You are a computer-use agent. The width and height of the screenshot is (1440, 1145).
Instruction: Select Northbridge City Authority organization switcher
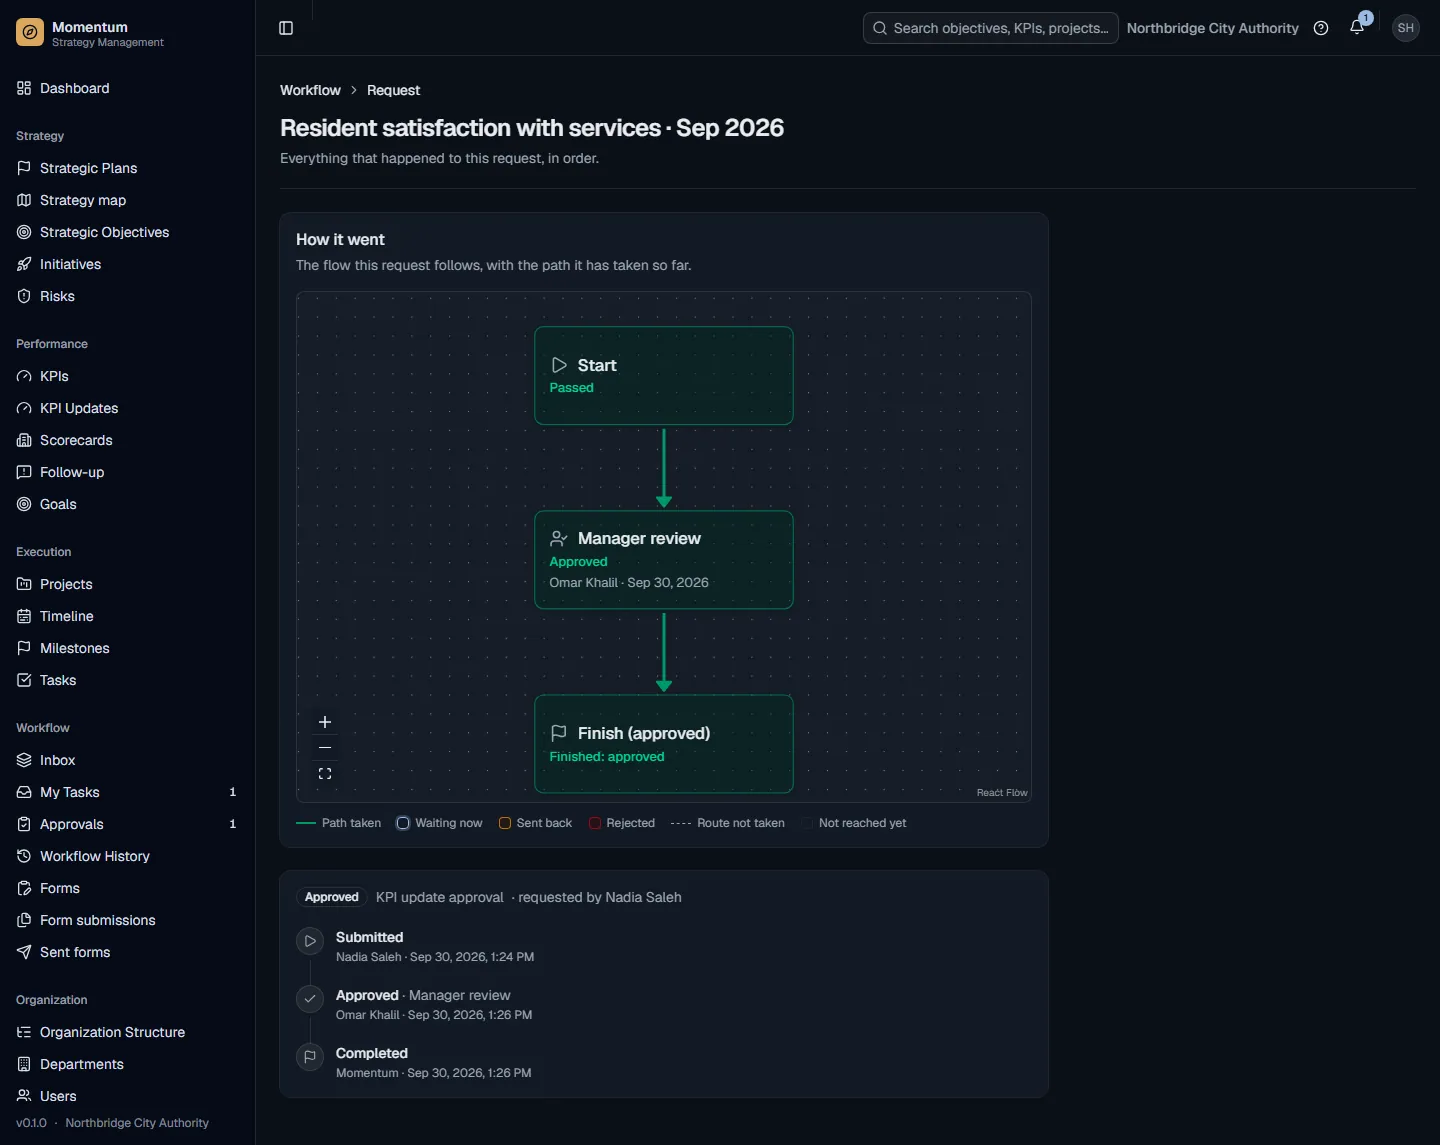tap(1212, 28)
